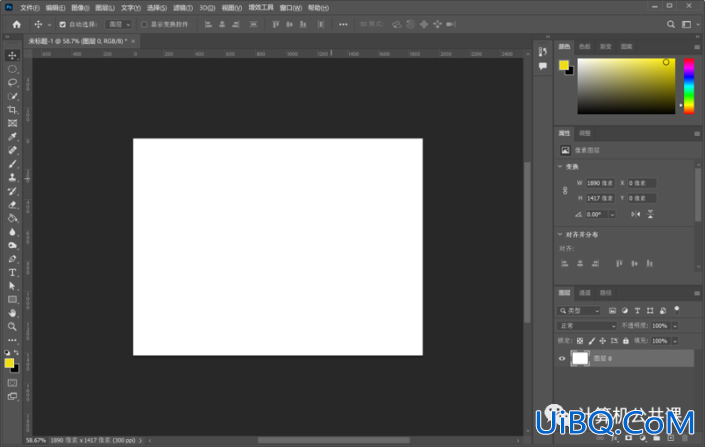Switch to the 通道 tab

[585, 293]
